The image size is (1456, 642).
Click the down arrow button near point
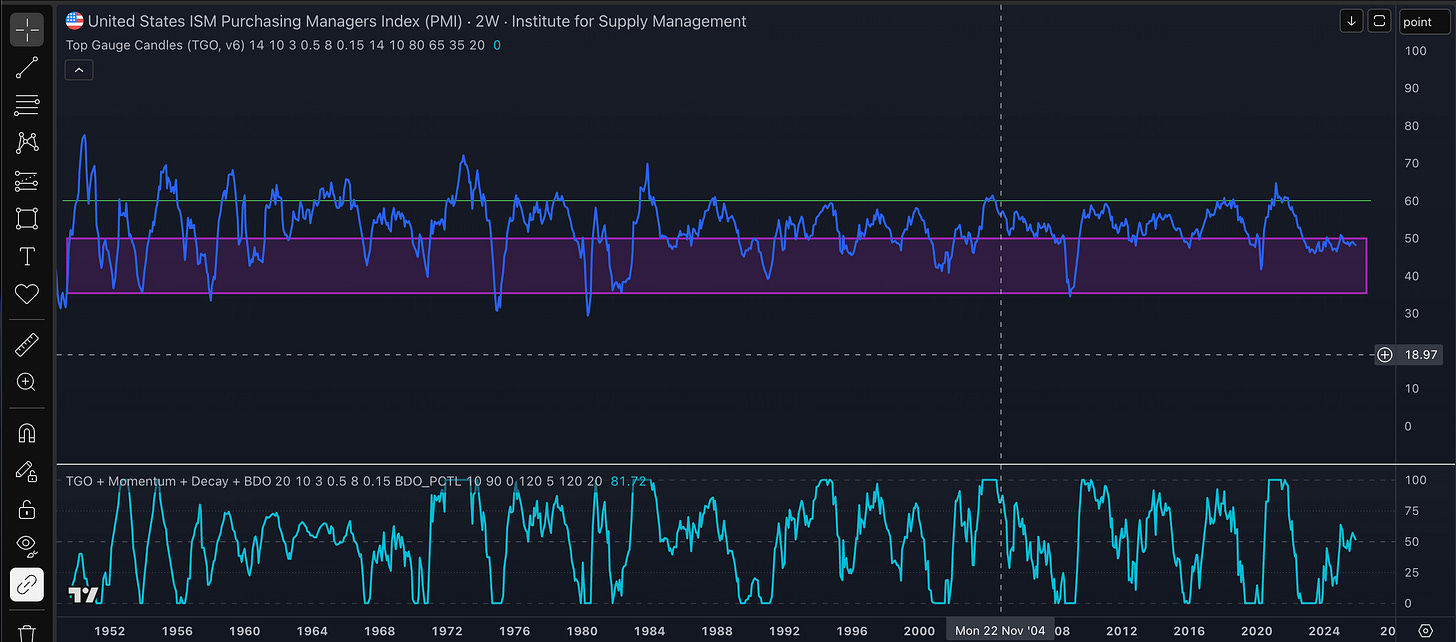tap(1352, 21)
